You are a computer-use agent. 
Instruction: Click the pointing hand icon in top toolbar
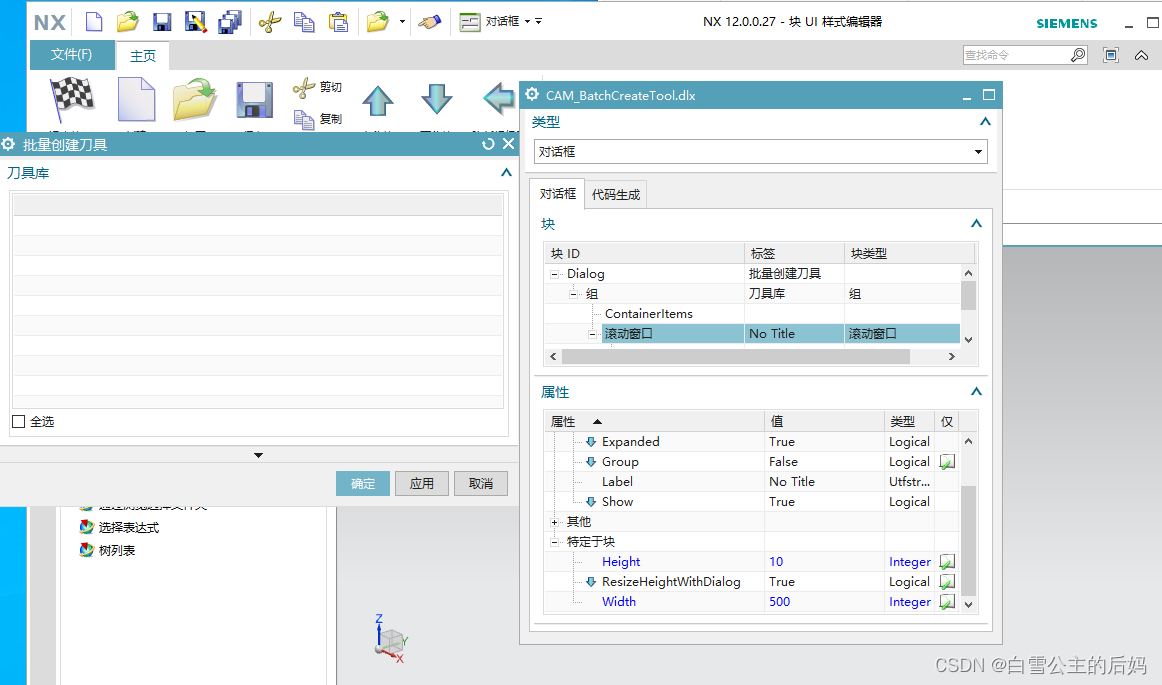coord(430,21)
